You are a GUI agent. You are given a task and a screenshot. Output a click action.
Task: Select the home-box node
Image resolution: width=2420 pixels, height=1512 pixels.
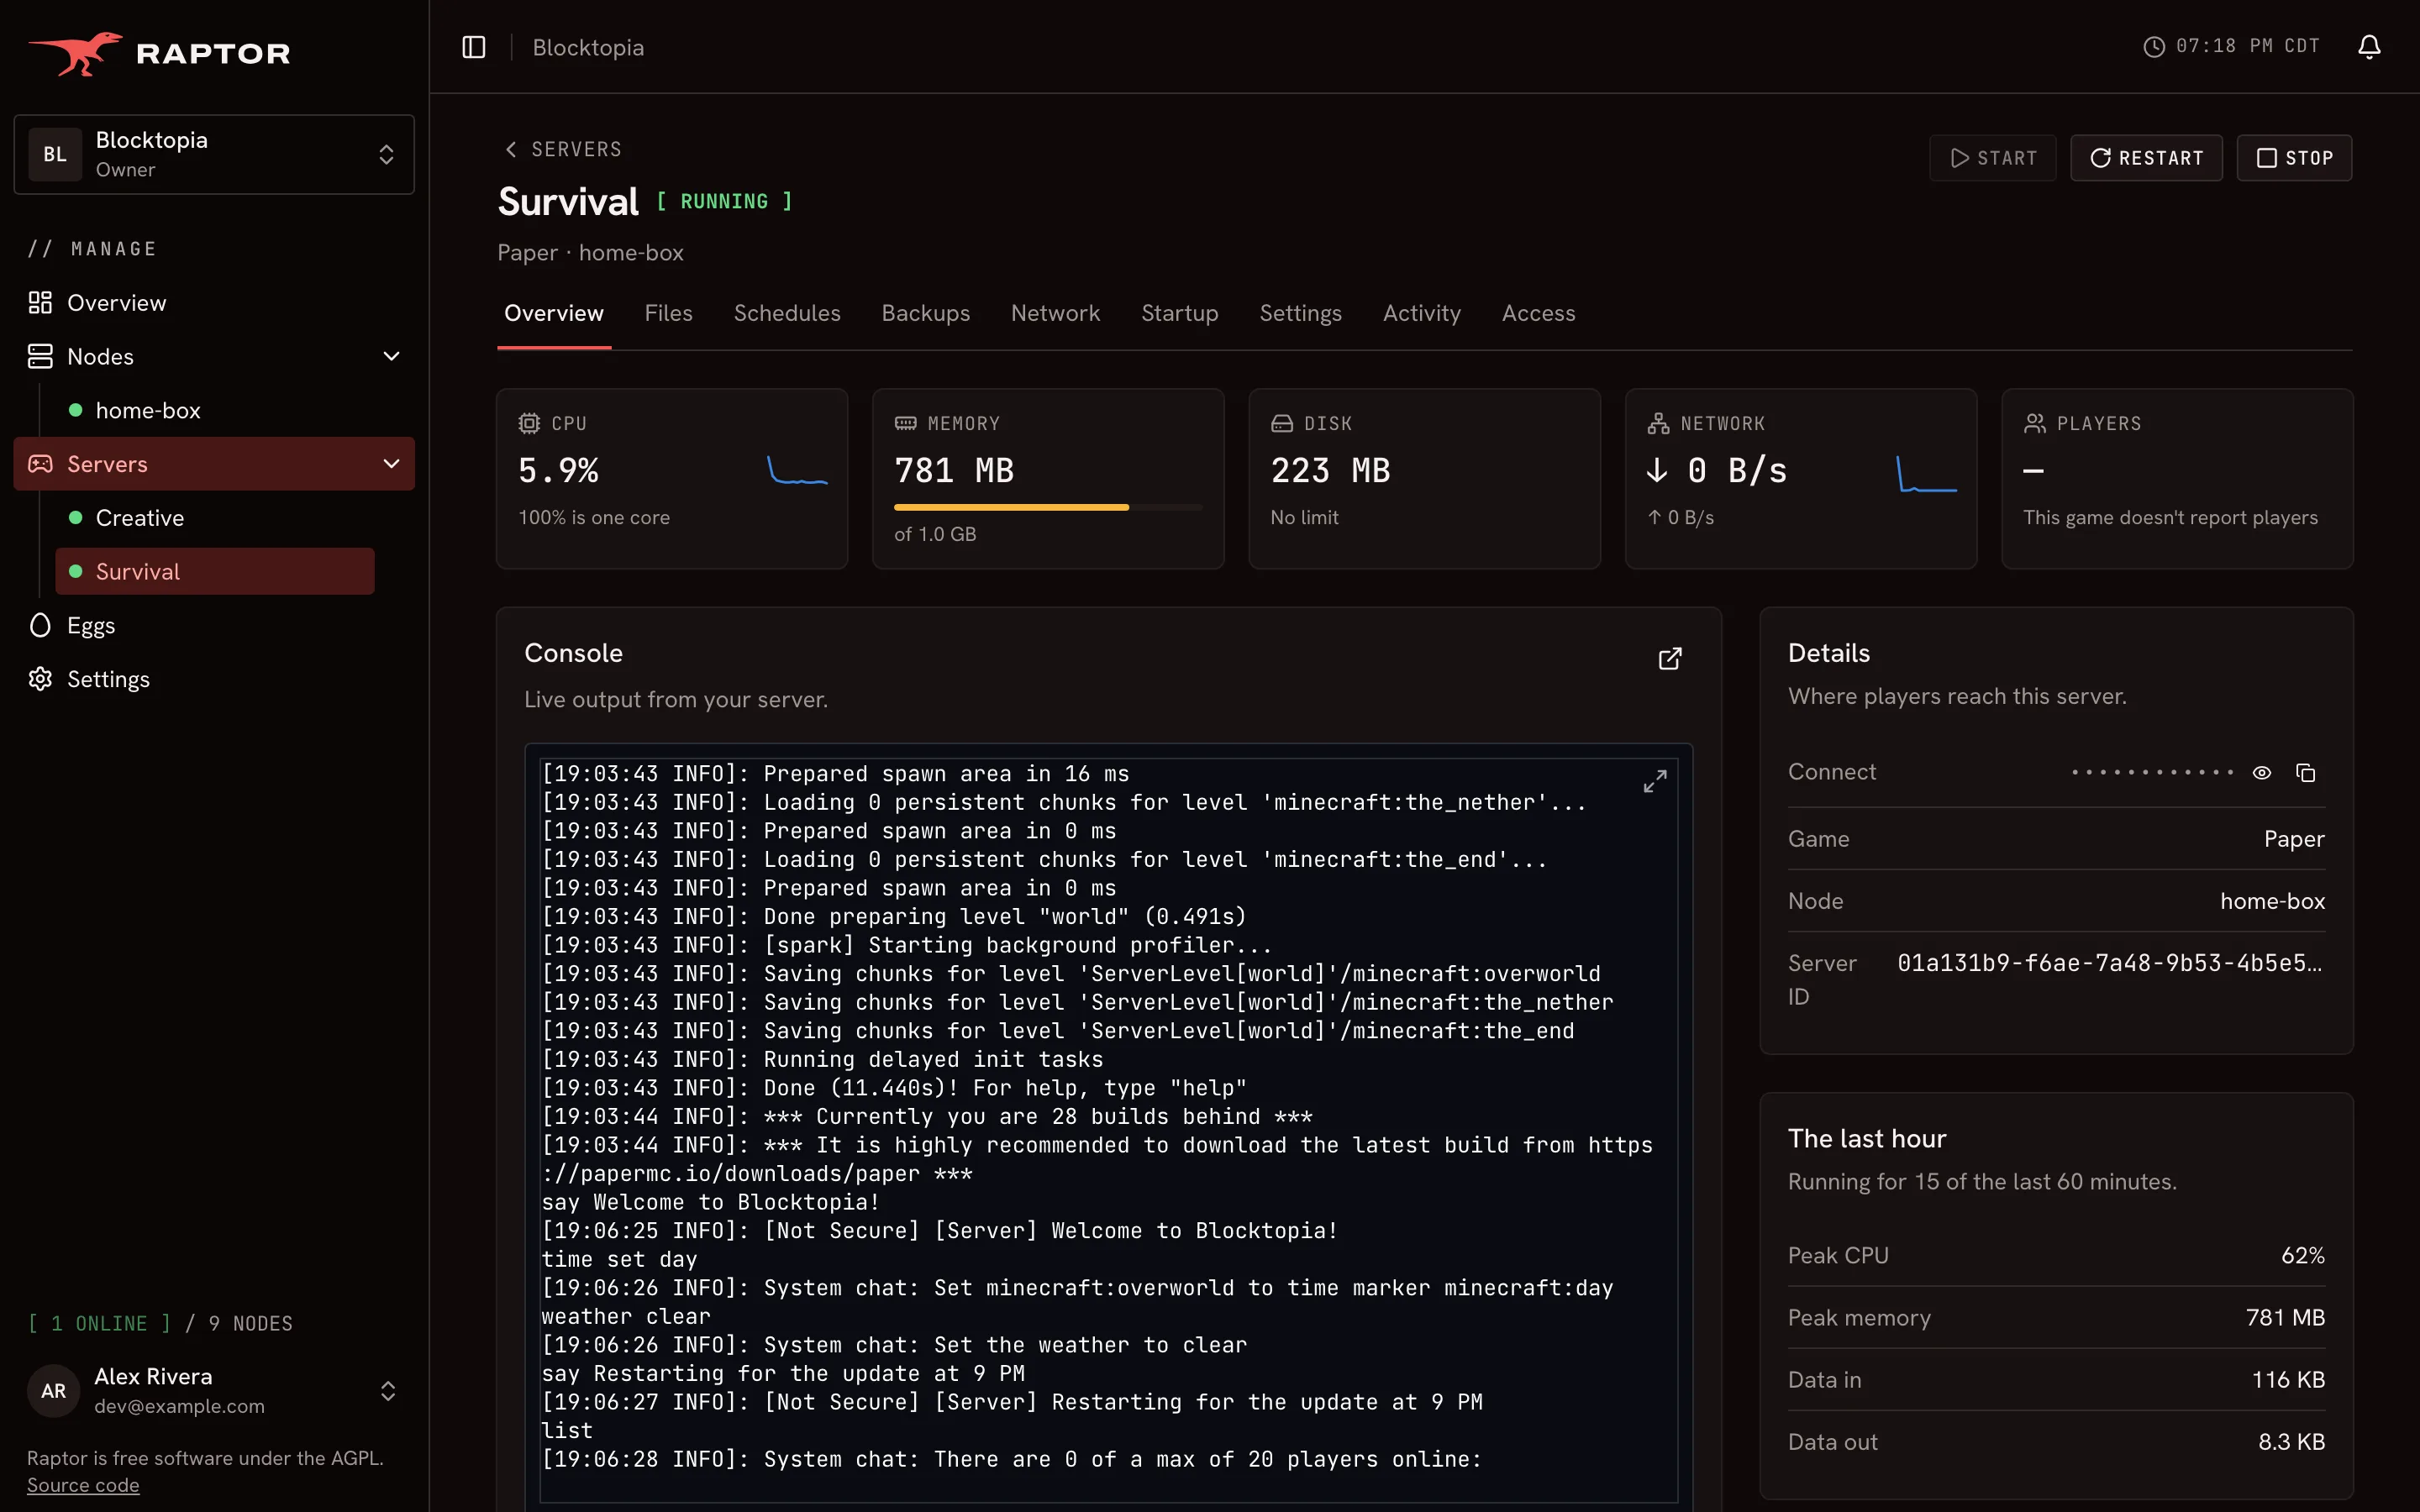pos(215,411)
